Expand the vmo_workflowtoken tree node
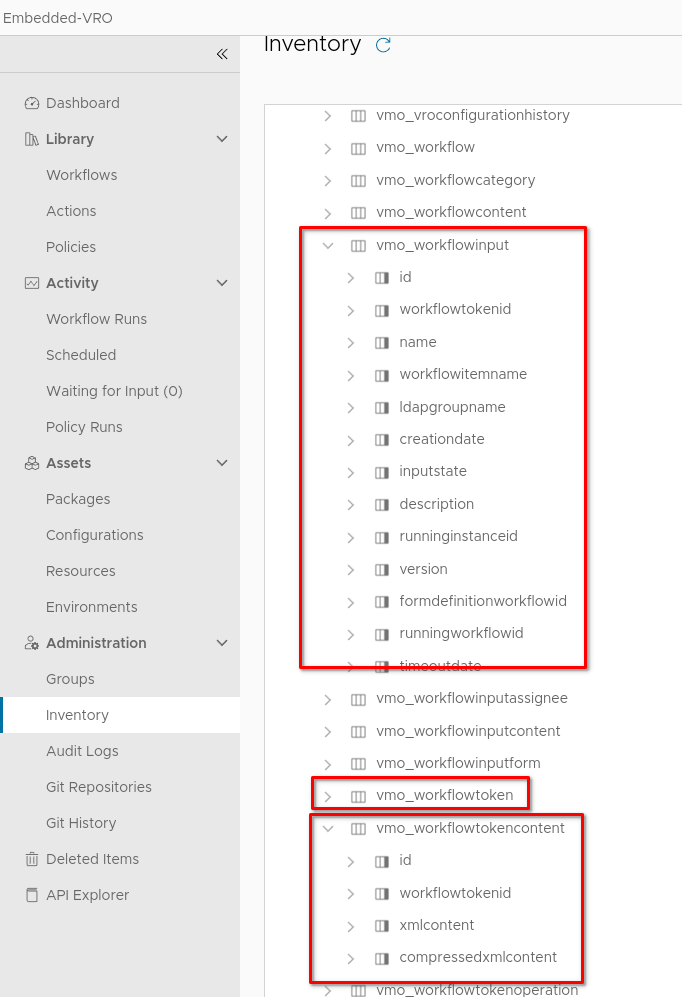 [x=327, y=796]
